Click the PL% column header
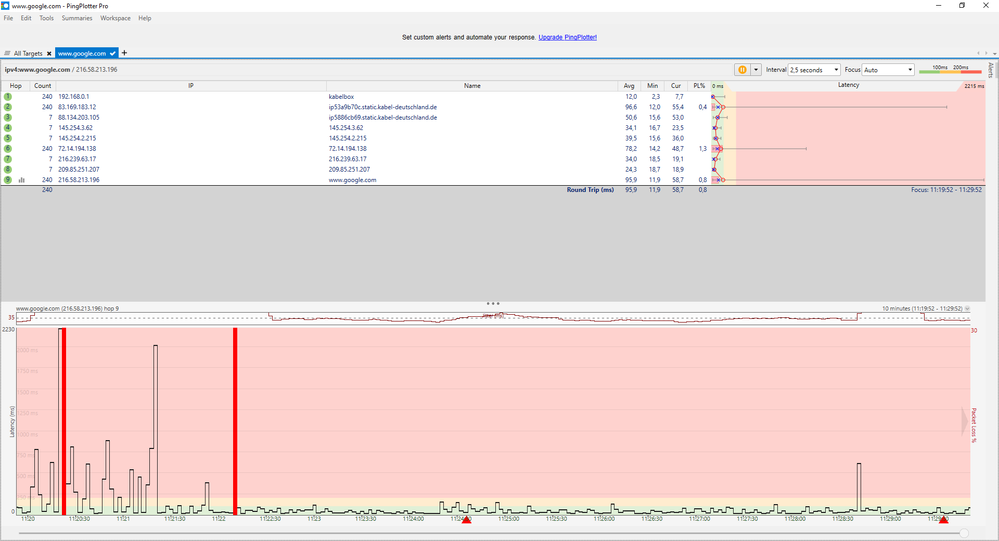The height and width of the screenshot is (541, 999). coord(699,85)
